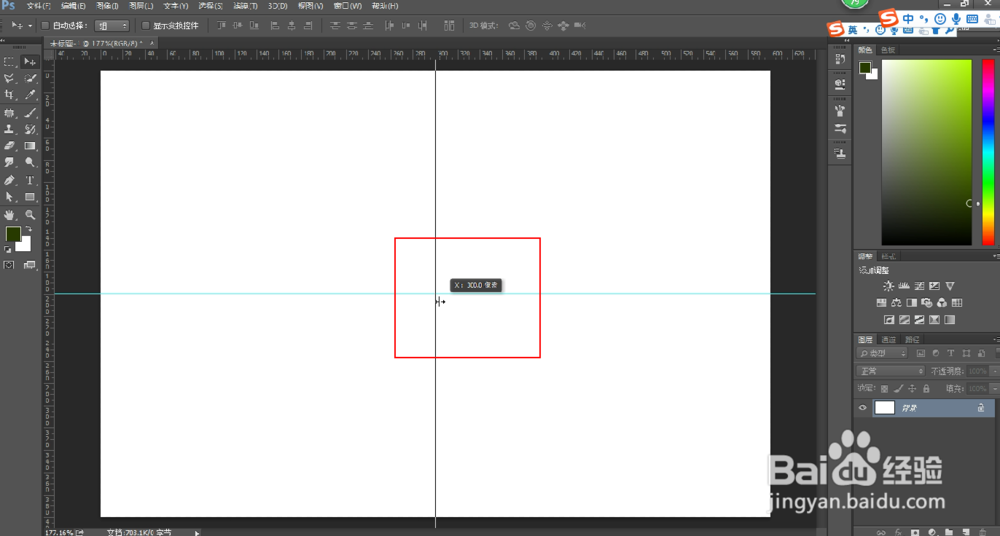Select the Rectangle shape tool
Screen dimensions: 1000x536
pyautogui.click(x=29, y=197)
